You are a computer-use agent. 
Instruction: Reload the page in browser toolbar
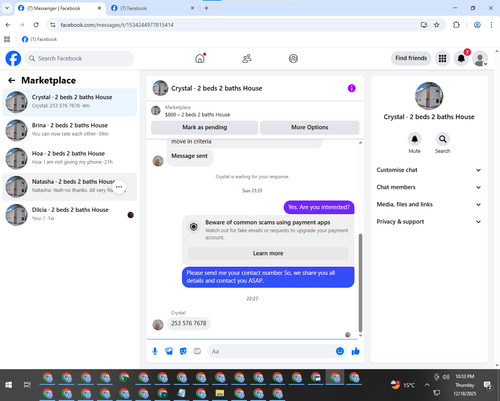tap(36, 25)
